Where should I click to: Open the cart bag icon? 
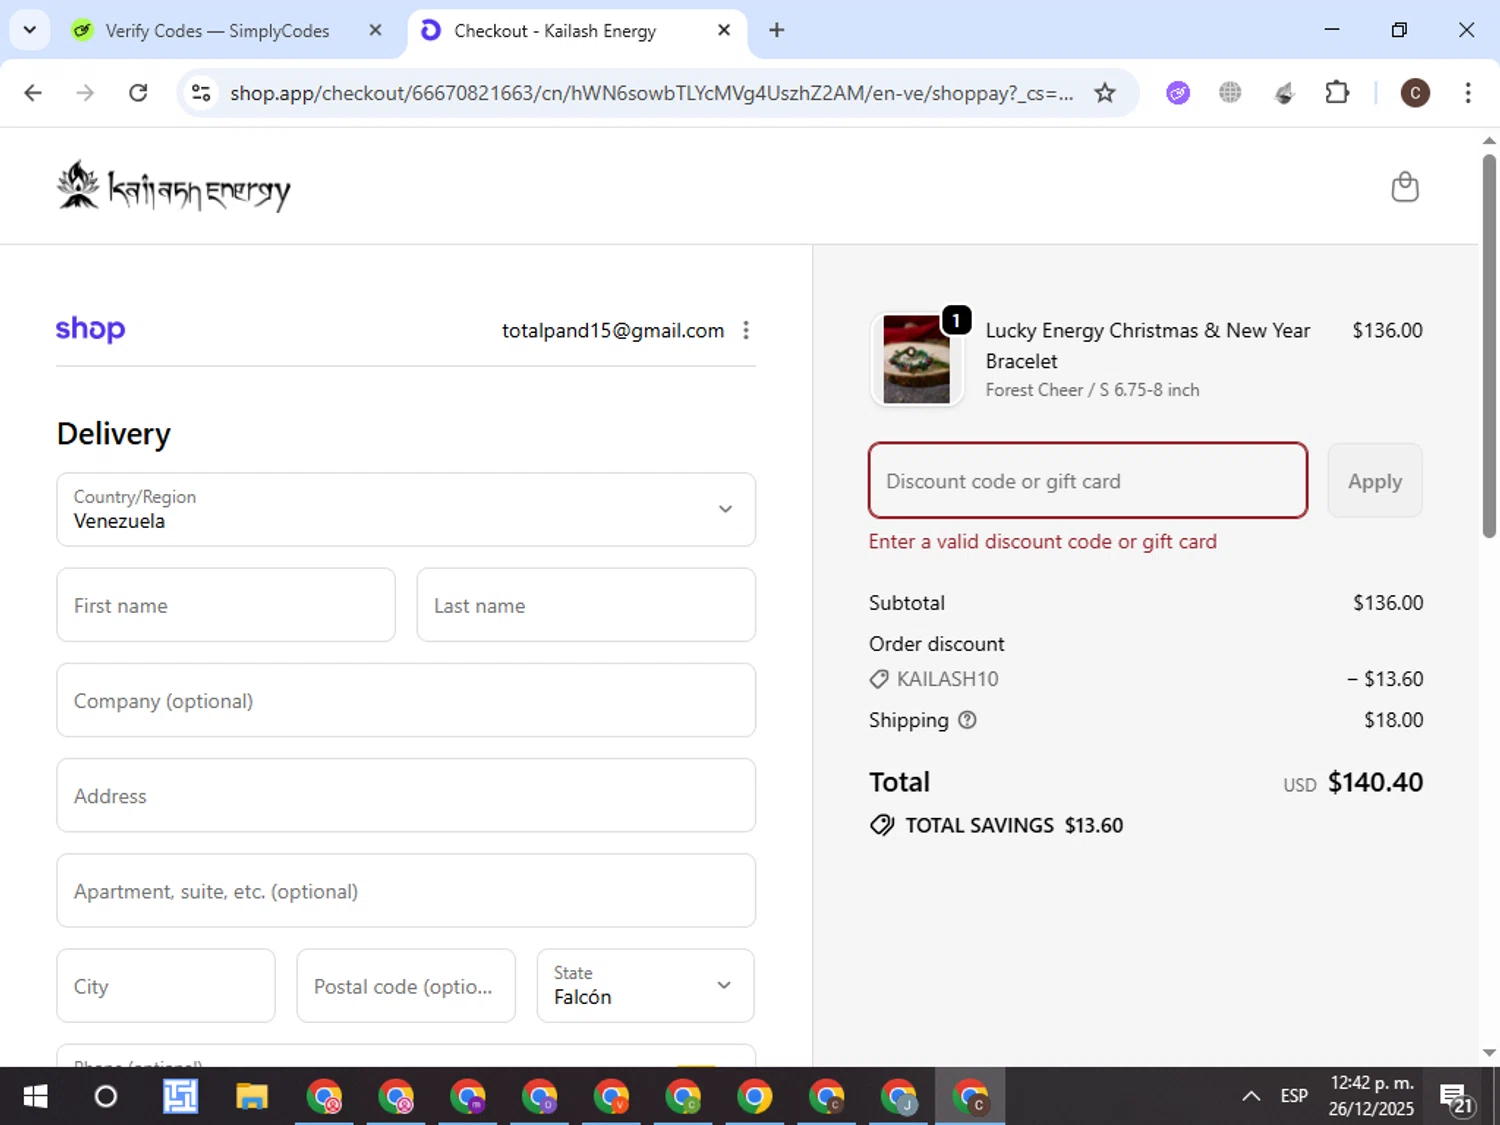coord(1405,187)
